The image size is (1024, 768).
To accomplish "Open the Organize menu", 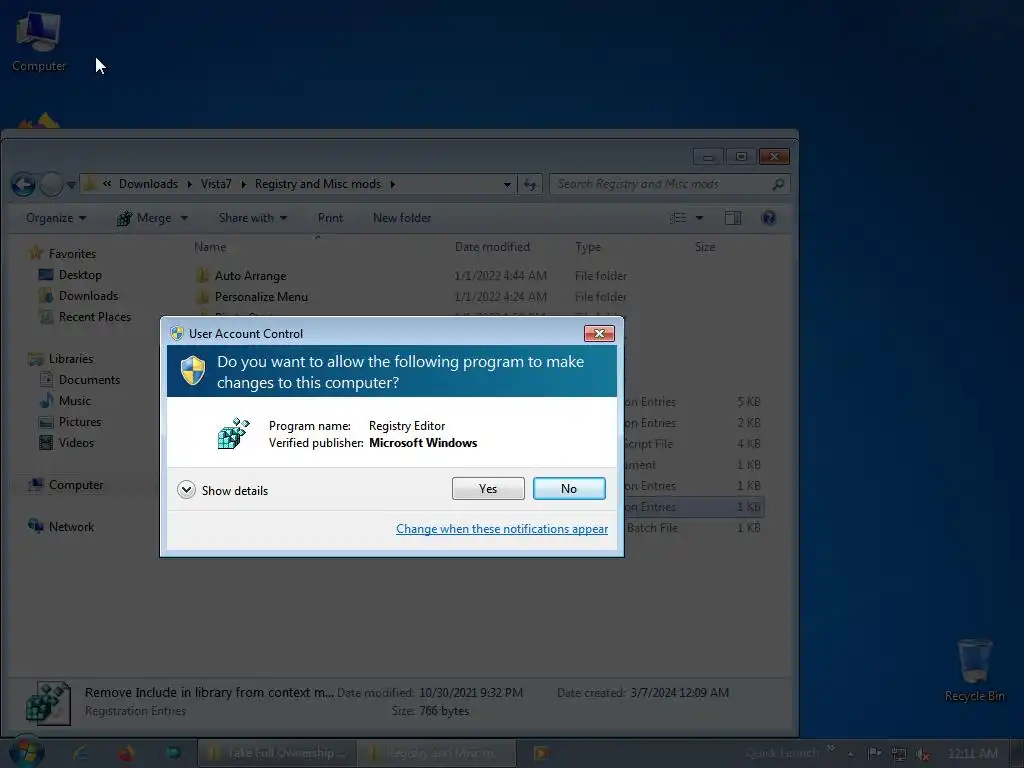I will point(56,218).
